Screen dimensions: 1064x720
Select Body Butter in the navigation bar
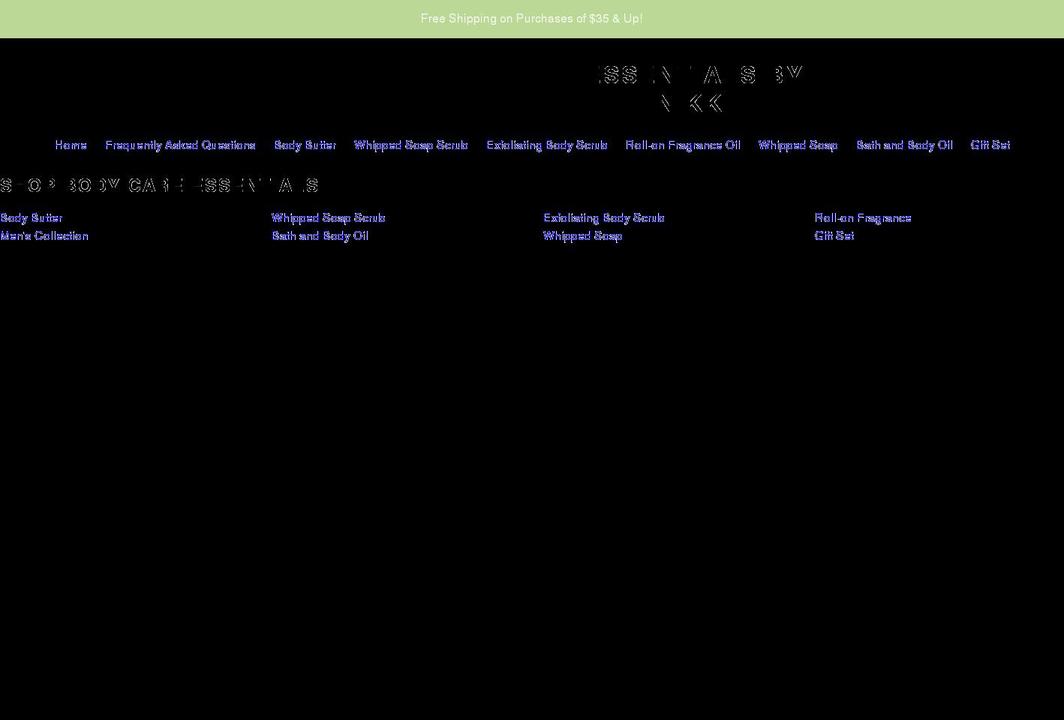[304, 145]
